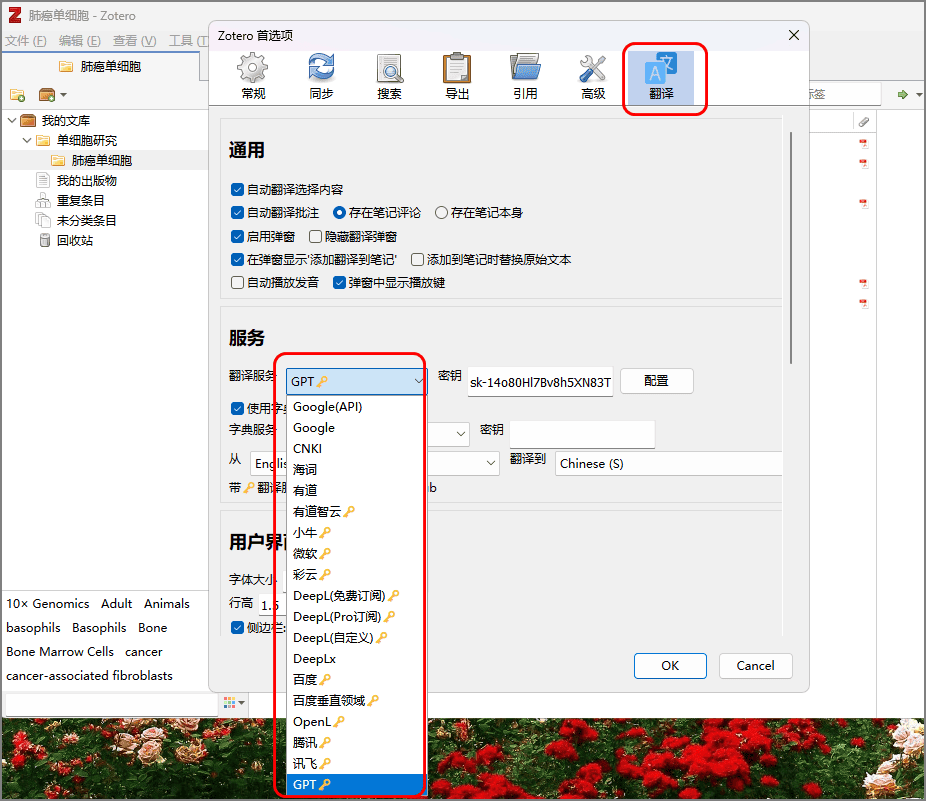Click the highlighted 翻译 (Translate) icon

(664, 75)
